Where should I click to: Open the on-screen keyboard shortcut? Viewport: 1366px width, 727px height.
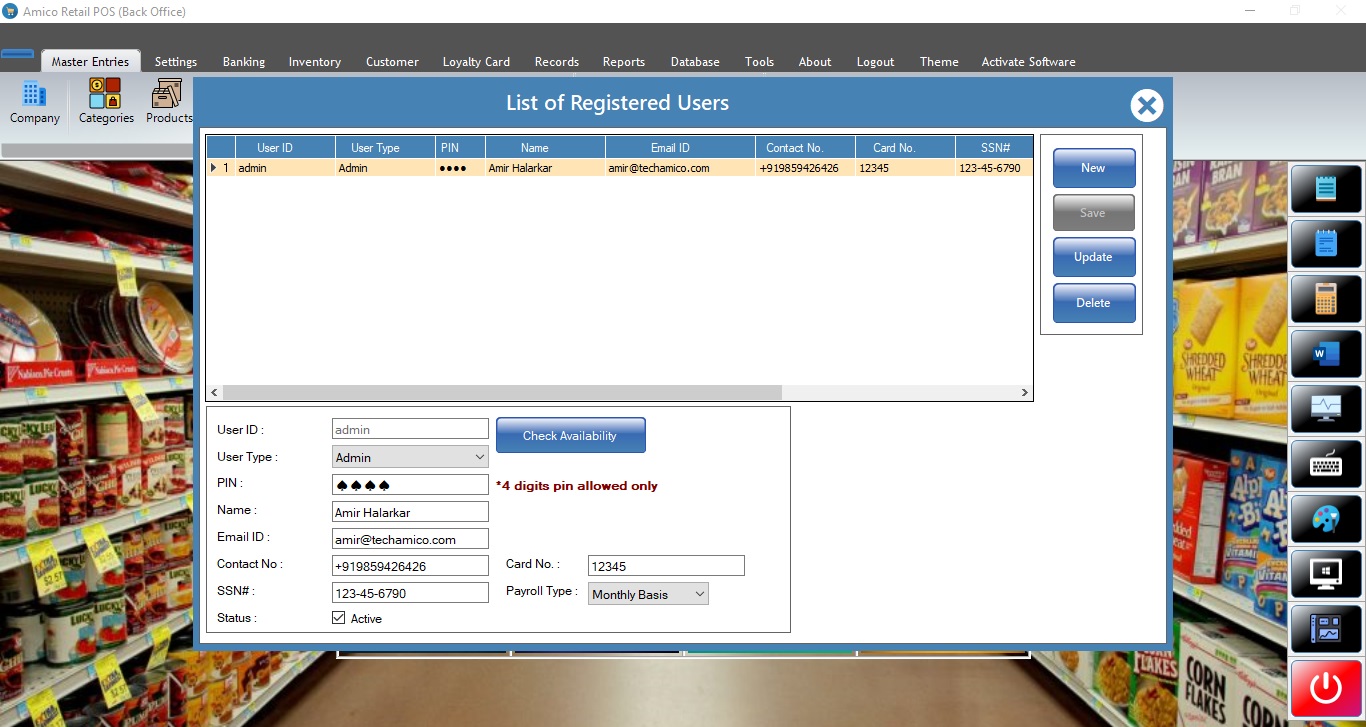[1326, 464]
